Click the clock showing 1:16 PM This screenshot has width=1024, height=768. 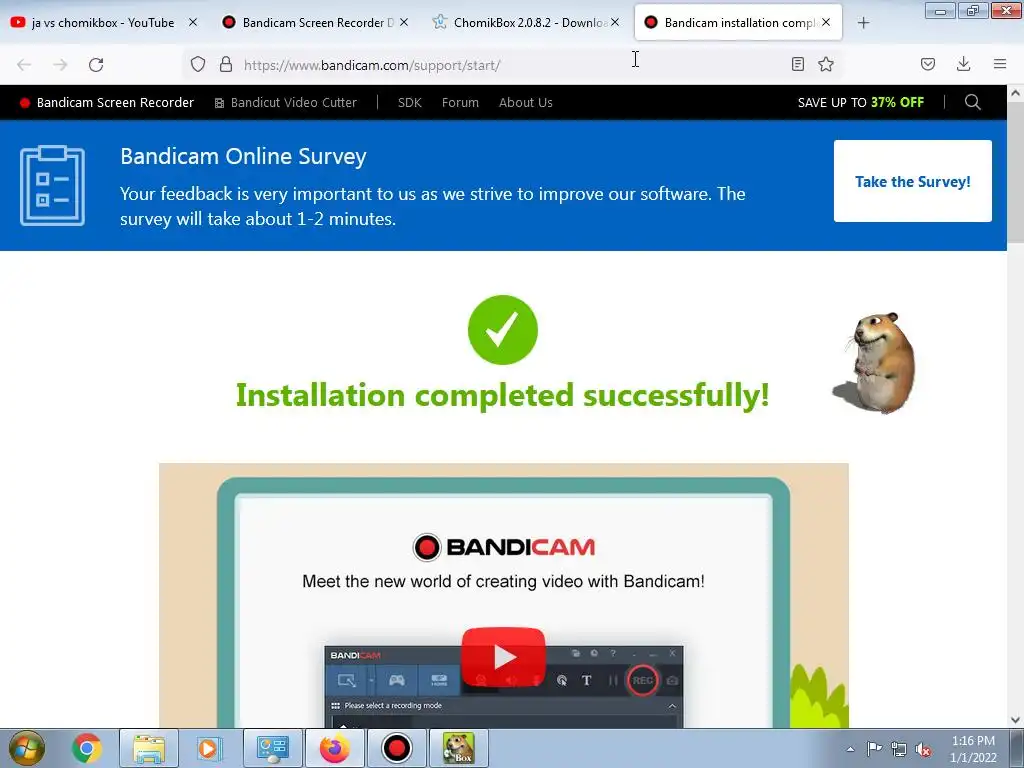coord(973,749)
